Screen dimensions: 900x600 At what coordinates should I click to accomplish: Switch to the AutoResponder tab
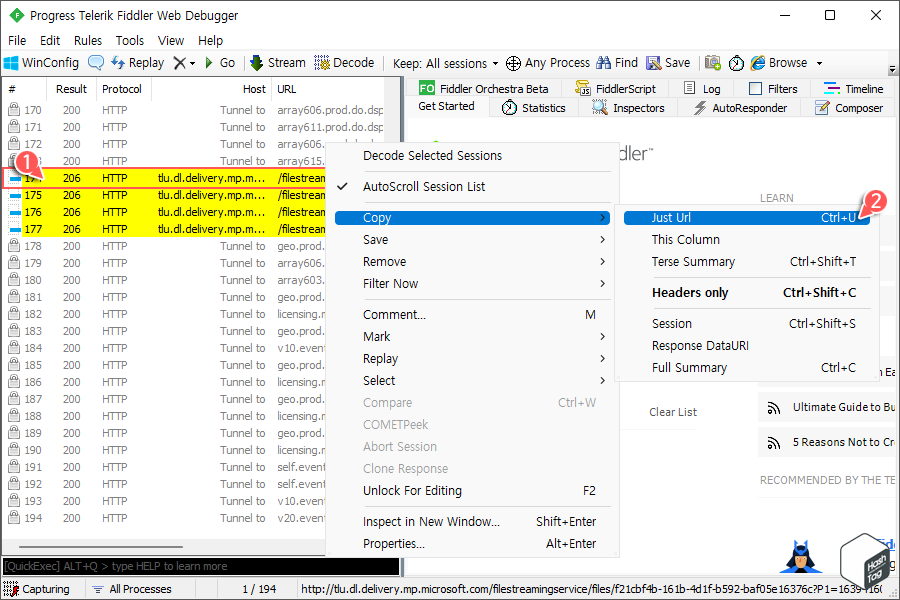(740, 108)
